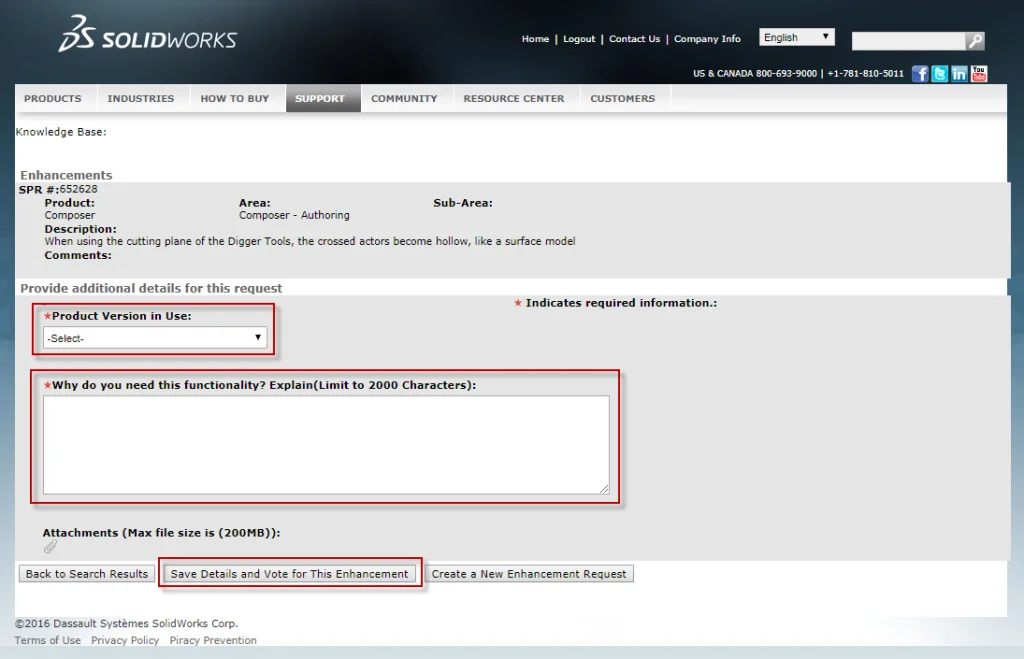Click the Provide additional details heading
1024x659 pixels.
click(151, 288)
